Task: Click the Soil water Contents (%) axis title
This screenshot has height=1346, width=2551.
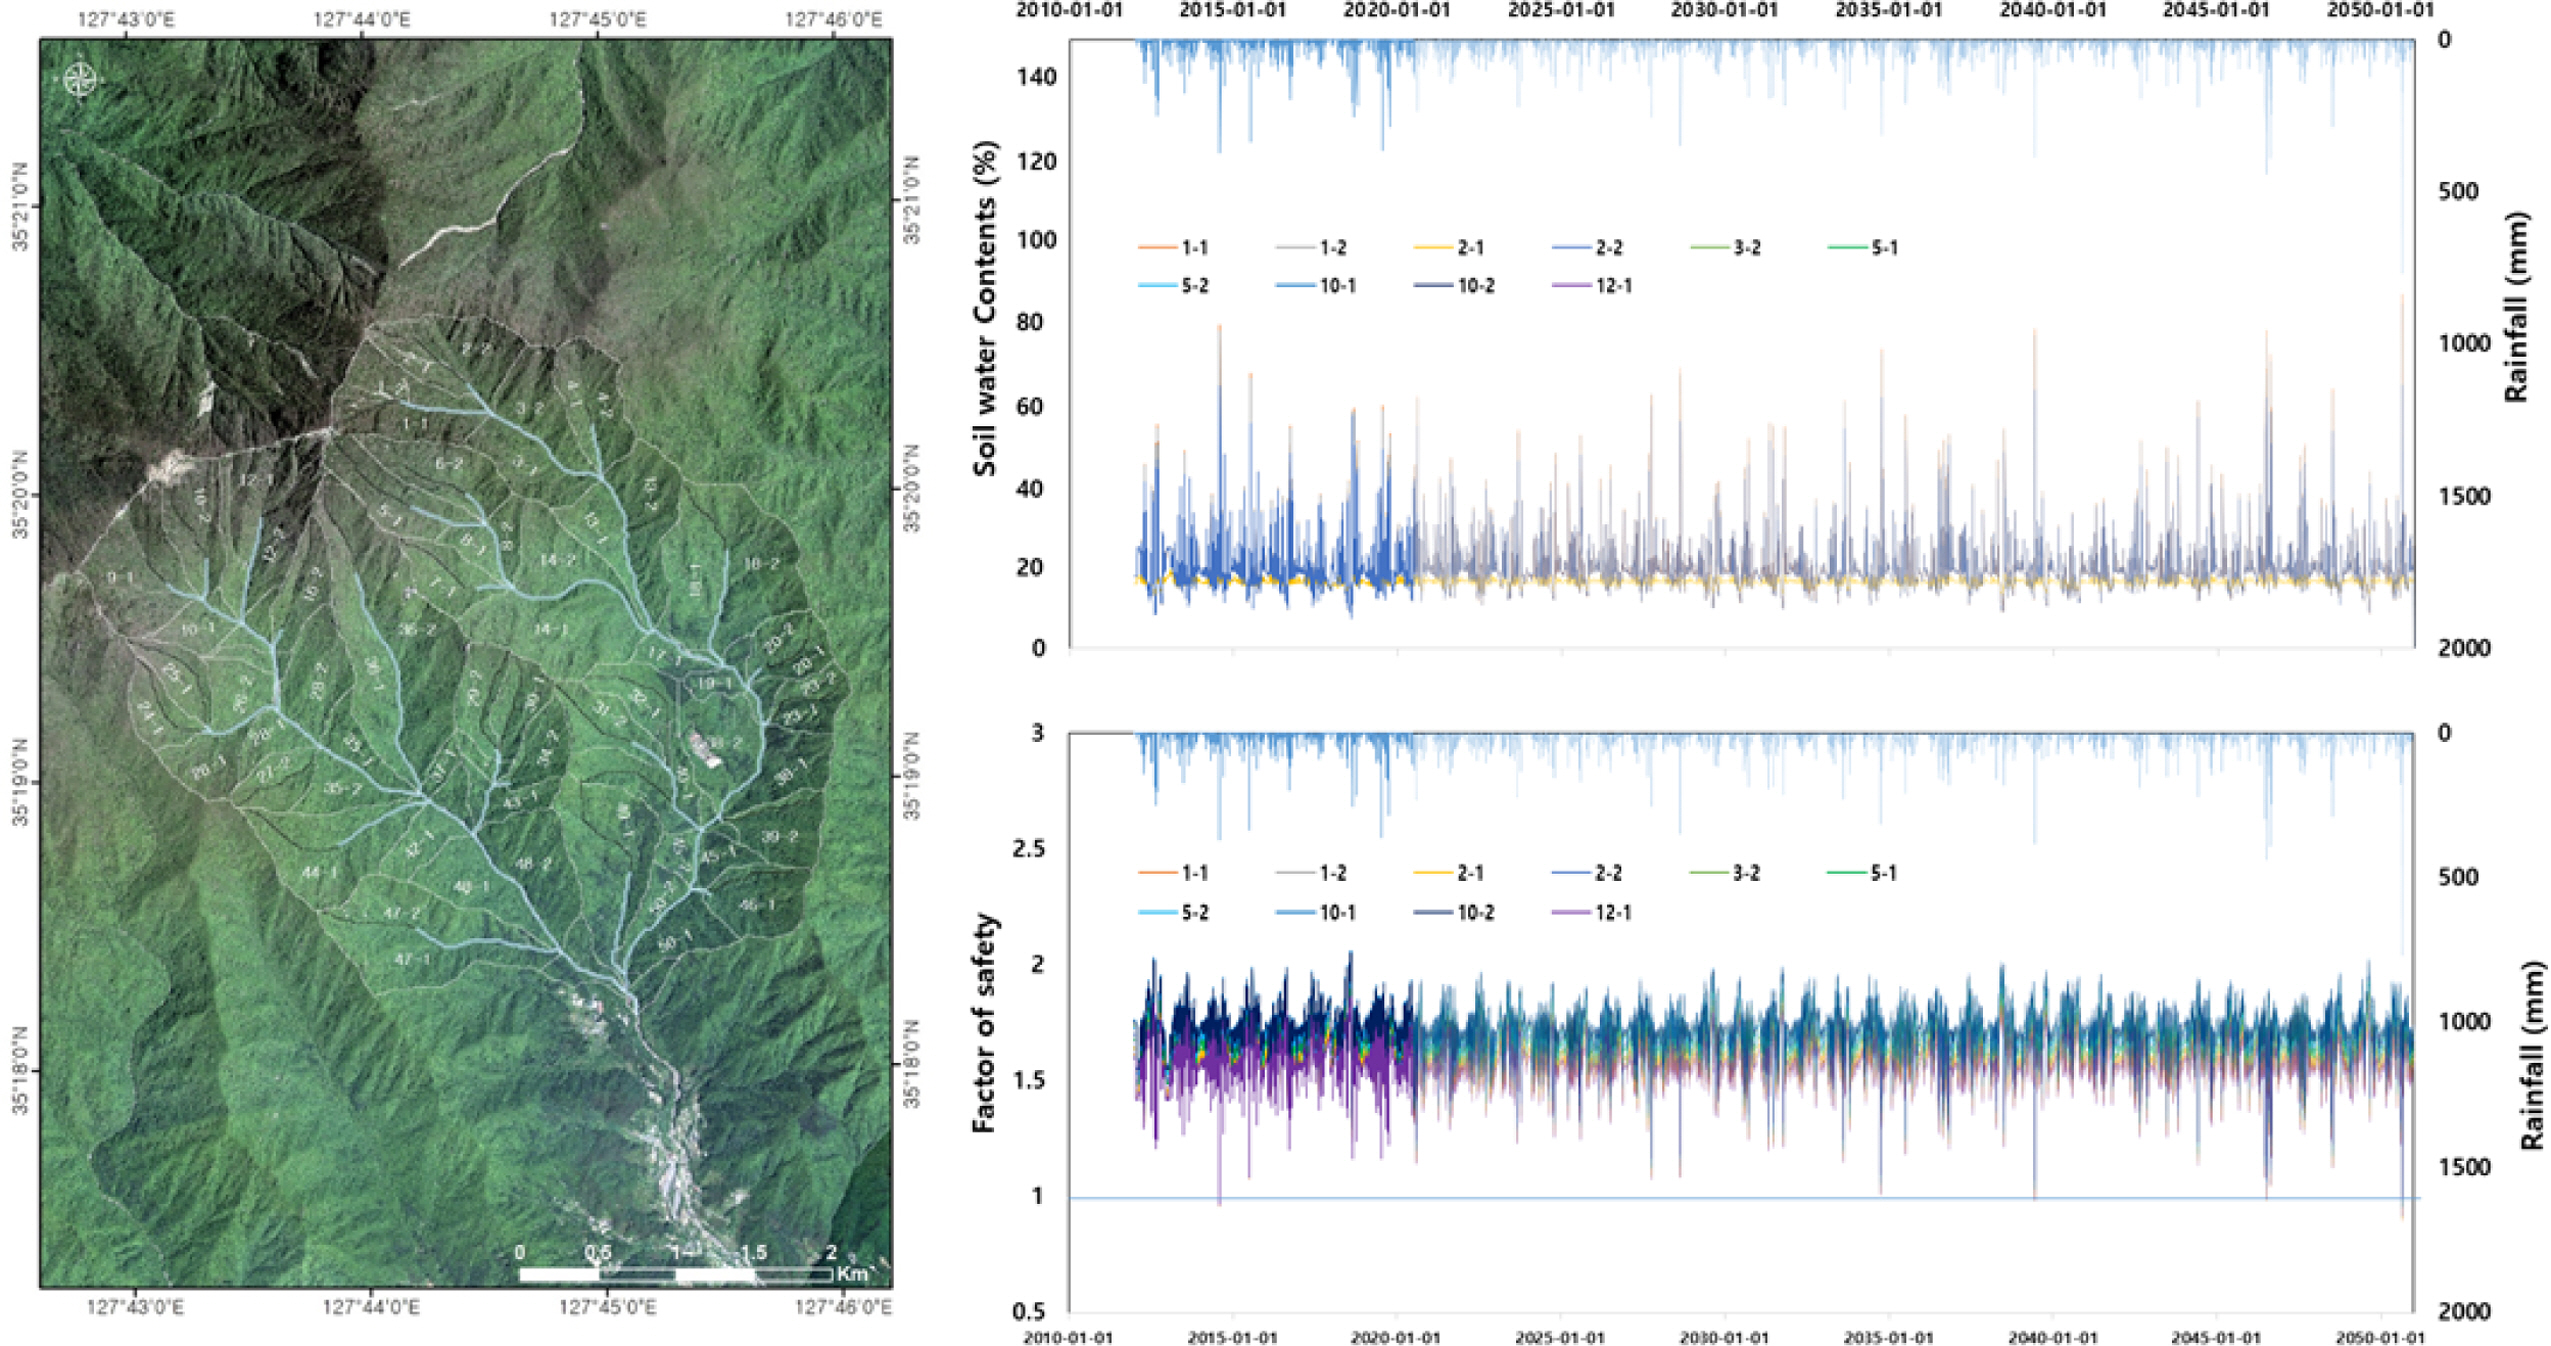Action: coord(986,308)
